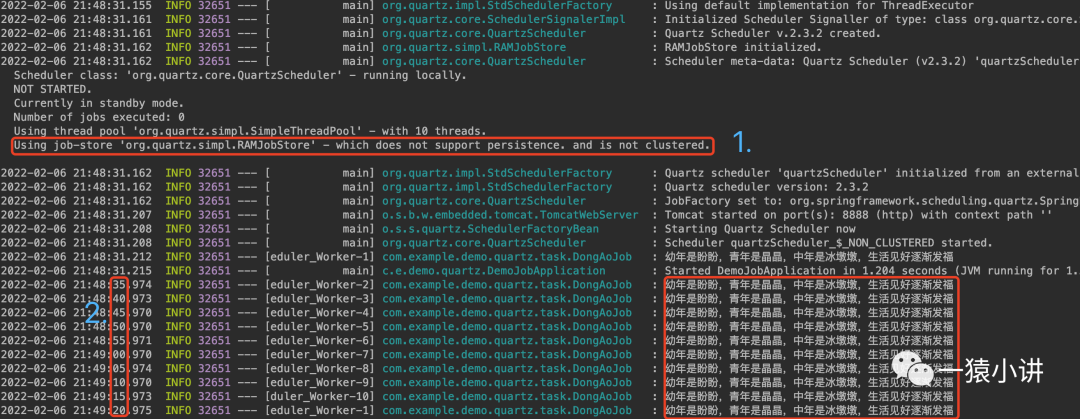Click thread name [eduler_Worker-9]
Image resolution: width=1080 pixels, height=419 pixels.
(x=320, y=382)
